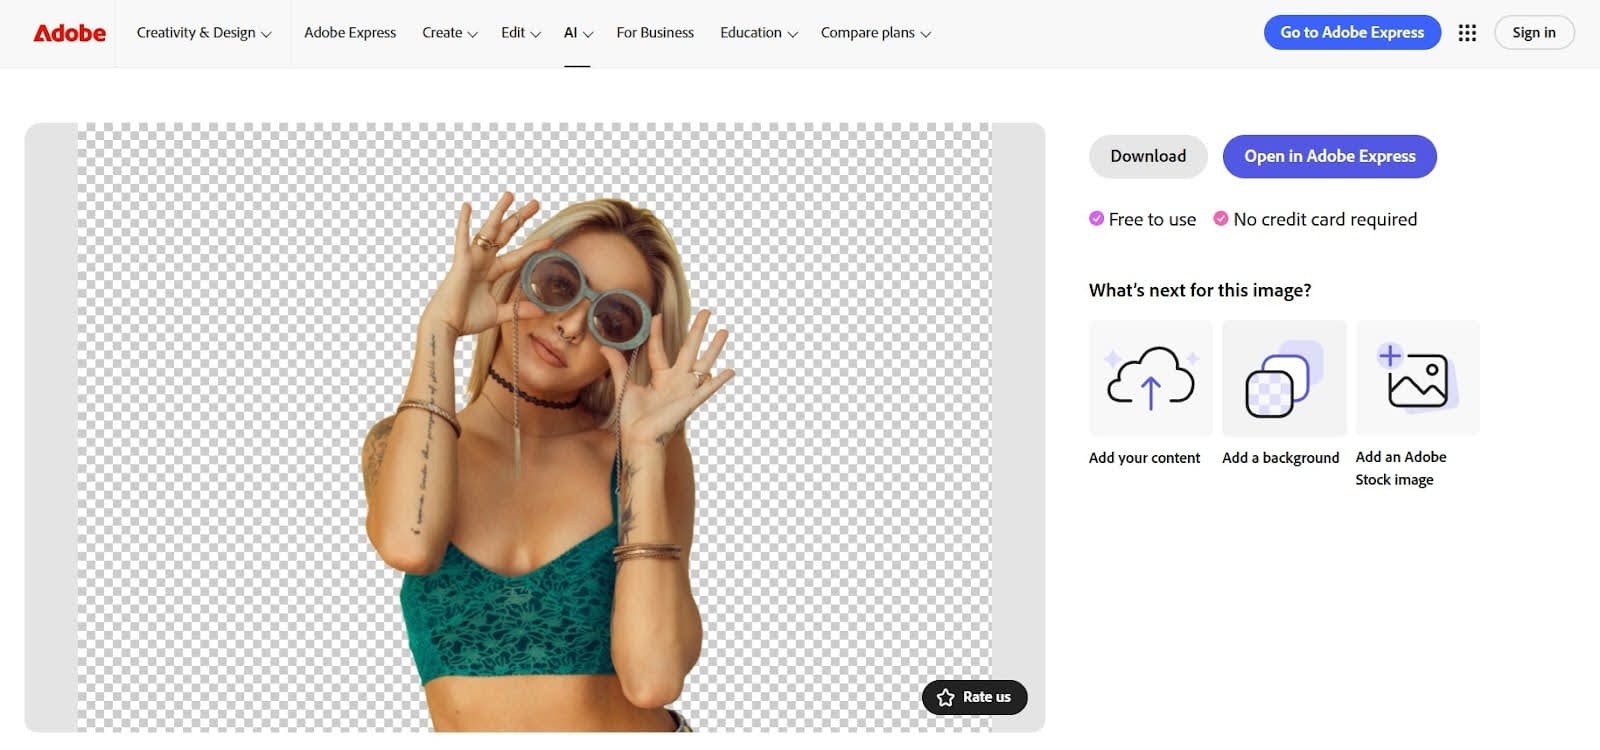1600x750 pixels.
Task: Click the Add an Adobe Stock image icon
Action: (1417, 378)
